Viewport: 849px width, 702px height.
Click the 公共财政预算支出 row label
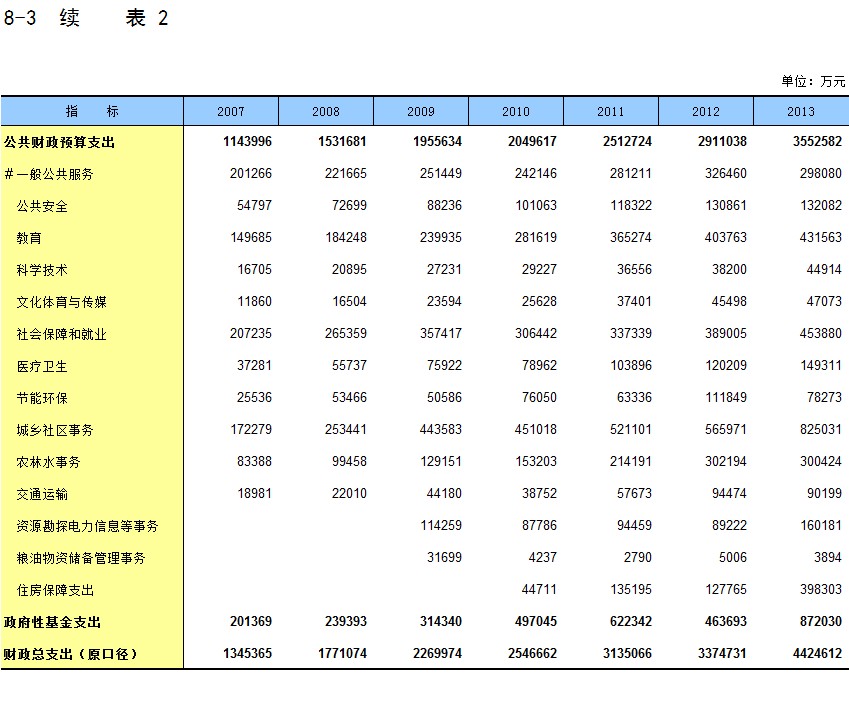click(x=60, y=142)
